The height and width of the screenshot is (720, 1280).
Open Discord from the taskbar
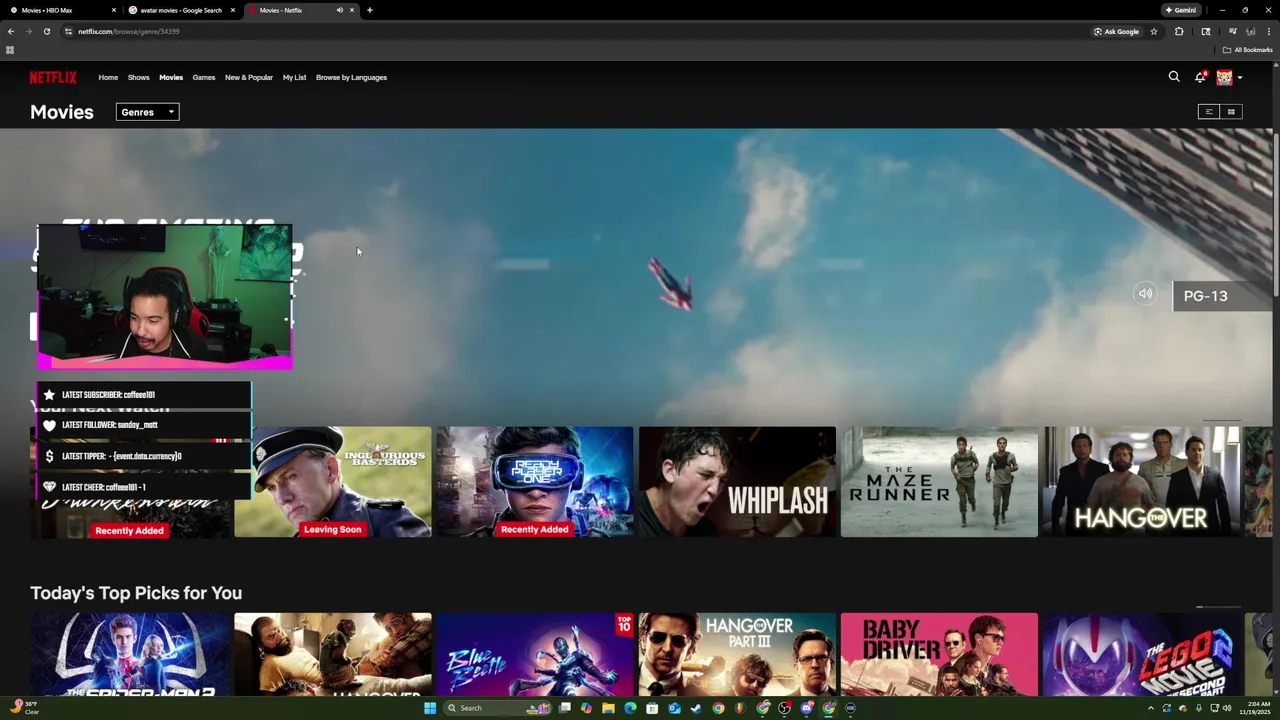tap(806, 708)
